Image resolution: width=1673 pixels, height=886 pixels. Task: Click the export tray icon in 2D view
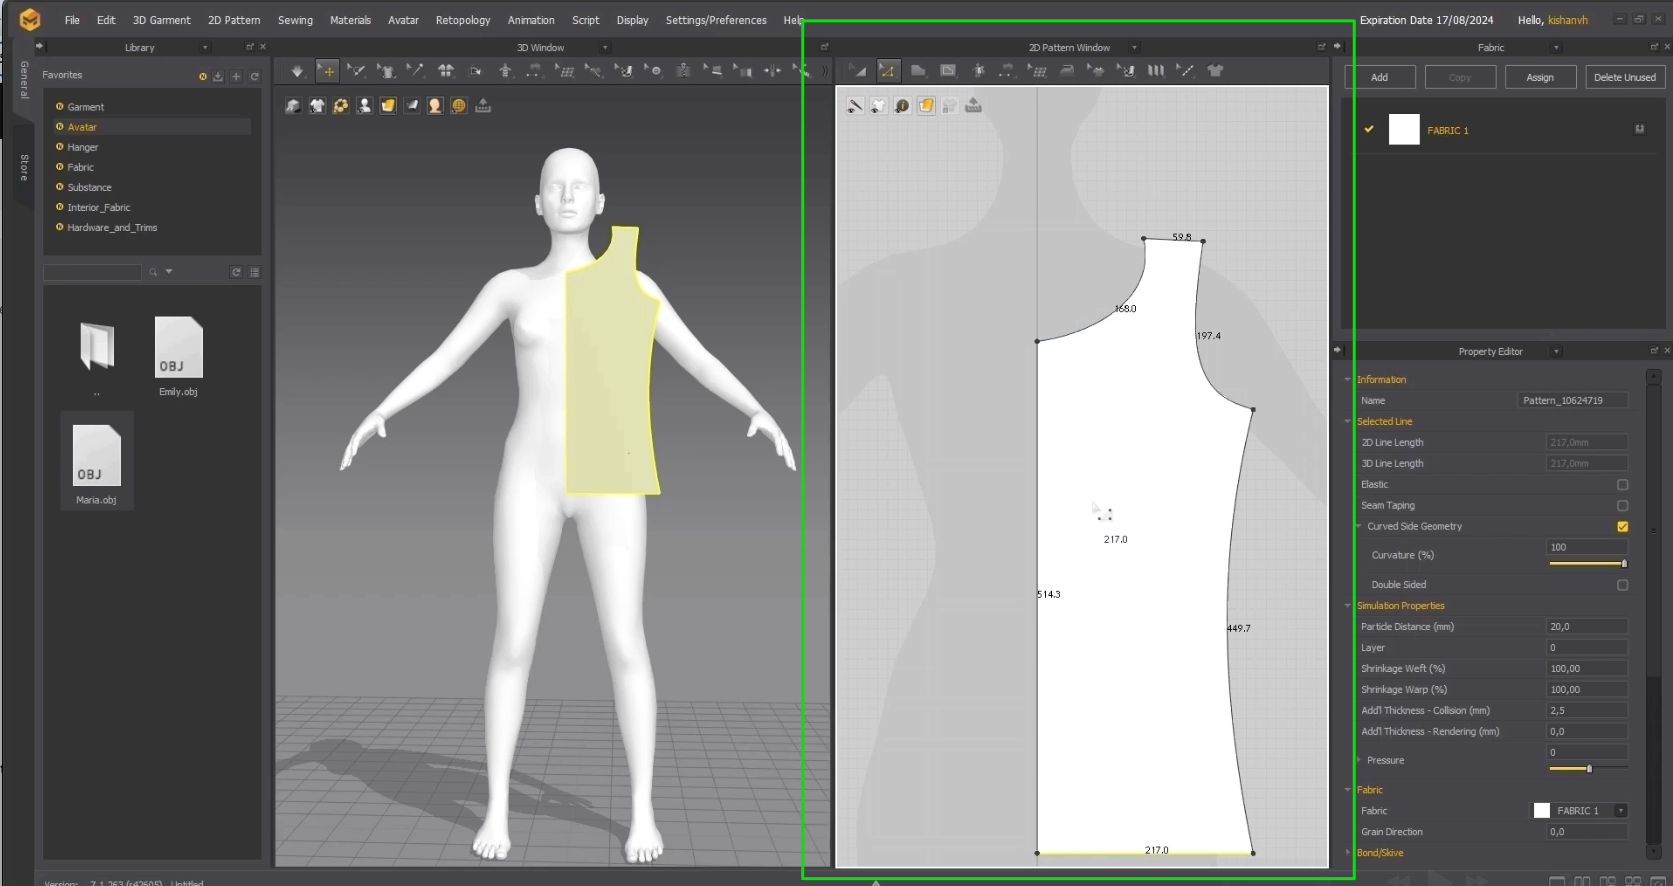[973, 106]
